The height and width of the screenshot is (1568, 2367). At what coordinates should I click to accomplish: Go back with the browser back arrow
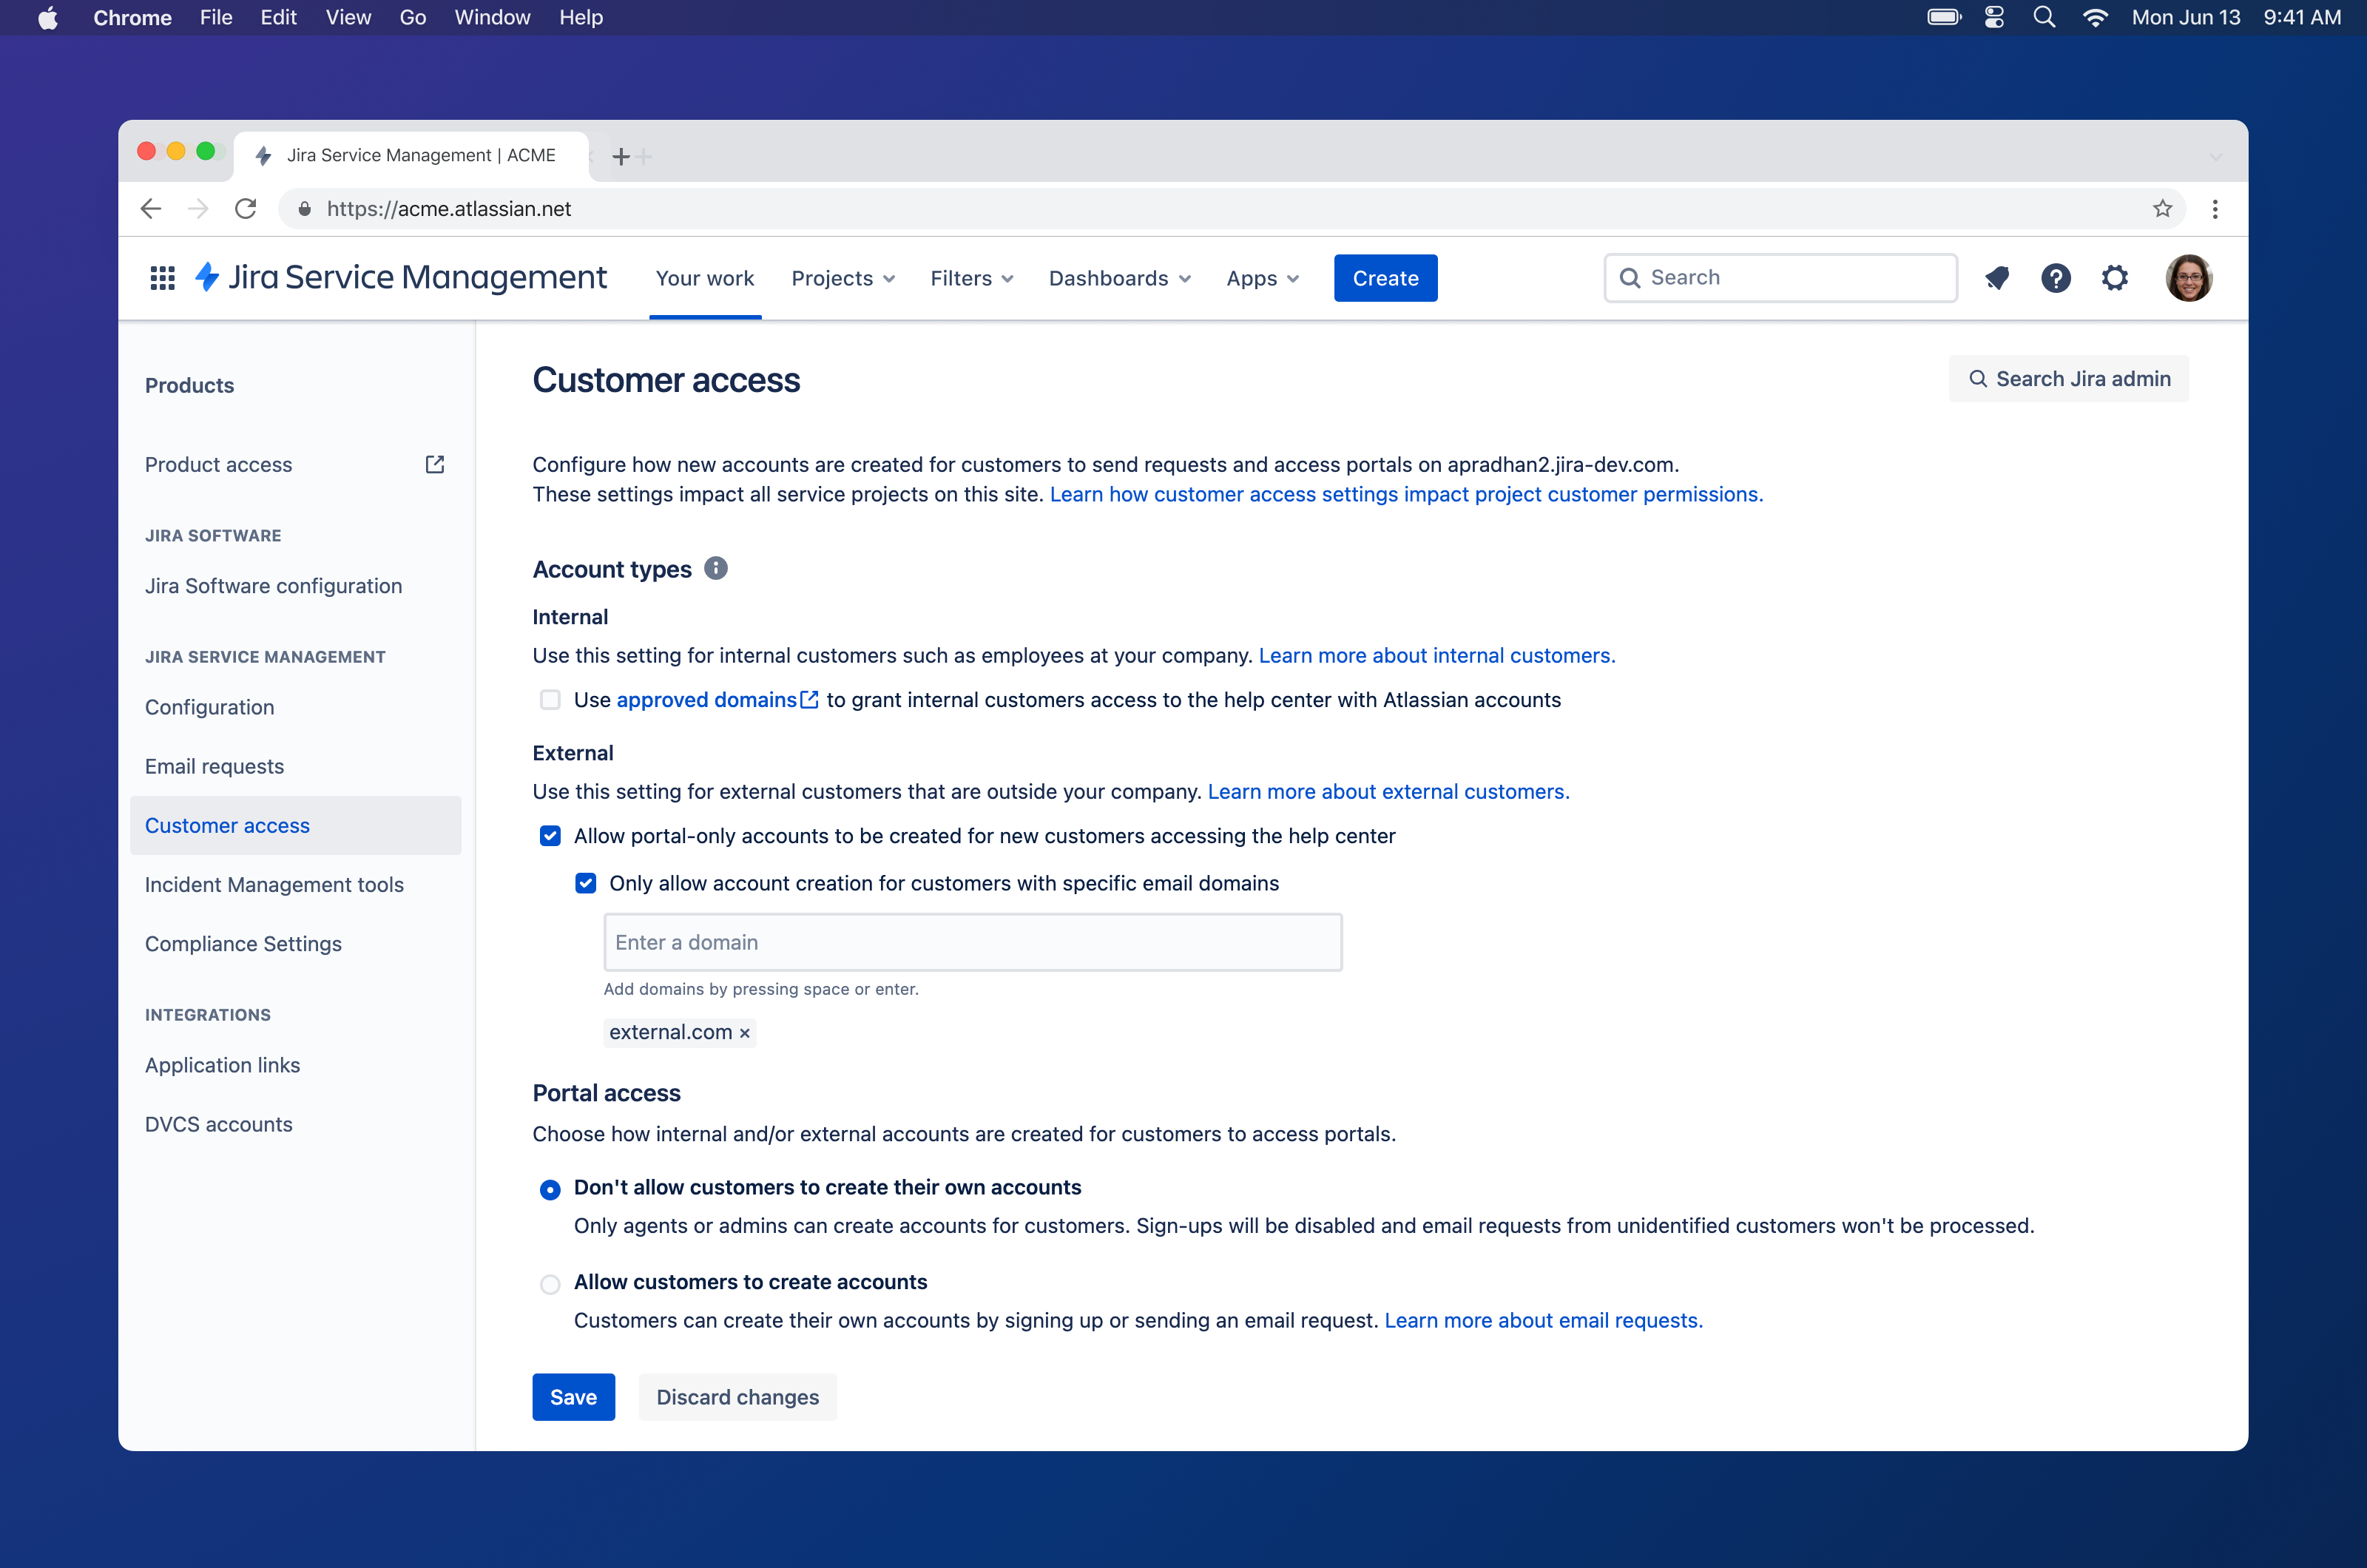[x=151, y=209]
